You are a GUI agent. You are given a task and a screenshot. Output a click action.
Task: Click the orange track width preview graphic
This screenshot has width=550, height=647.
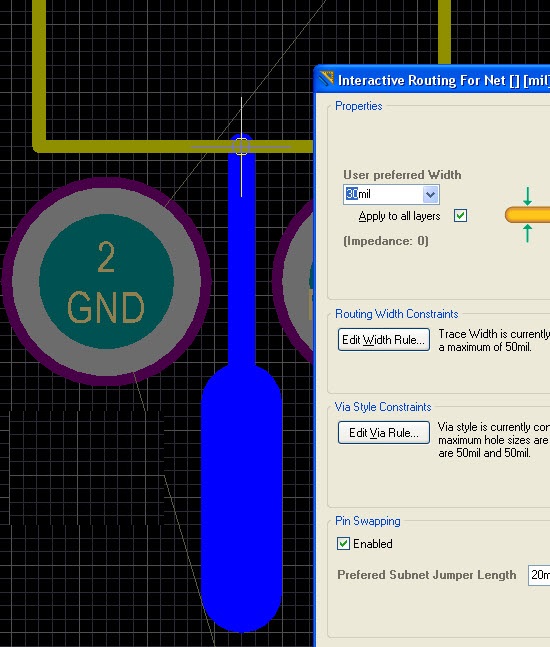[527, 215]
